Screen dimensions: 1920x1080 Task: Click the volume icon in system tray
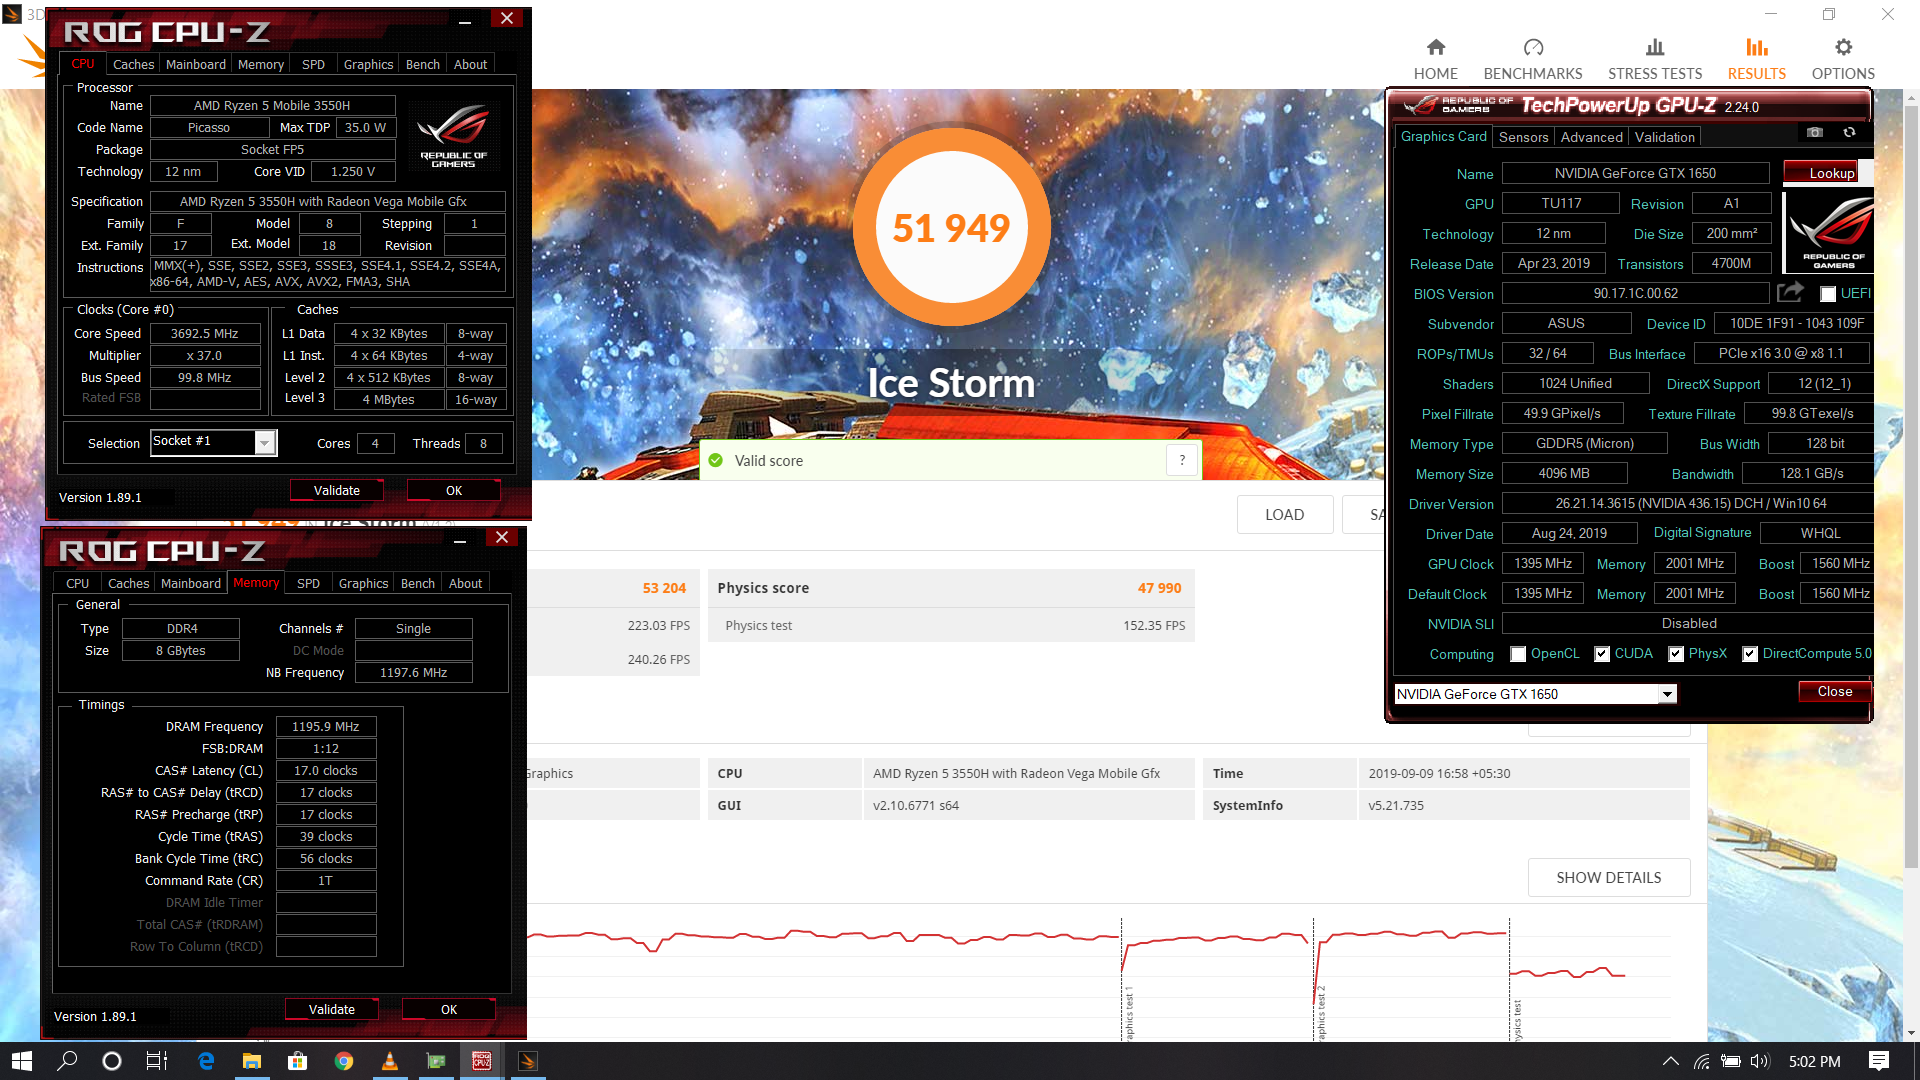1760,1061
